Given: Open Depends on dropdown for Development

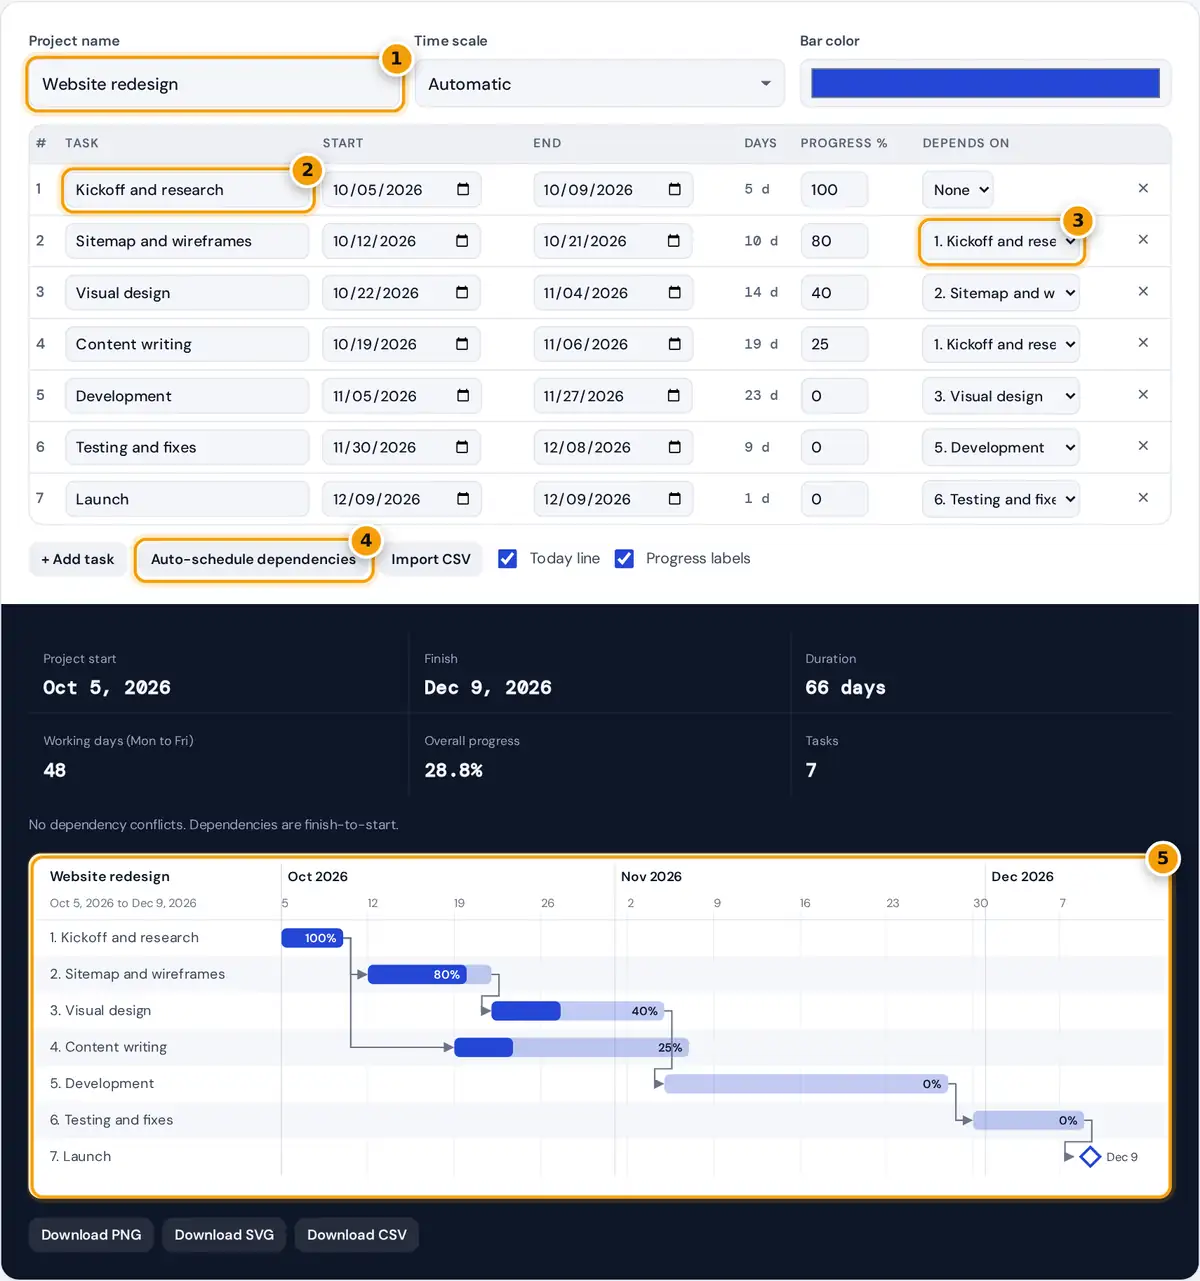Looking at the screenshot, I should point(1001,396).
